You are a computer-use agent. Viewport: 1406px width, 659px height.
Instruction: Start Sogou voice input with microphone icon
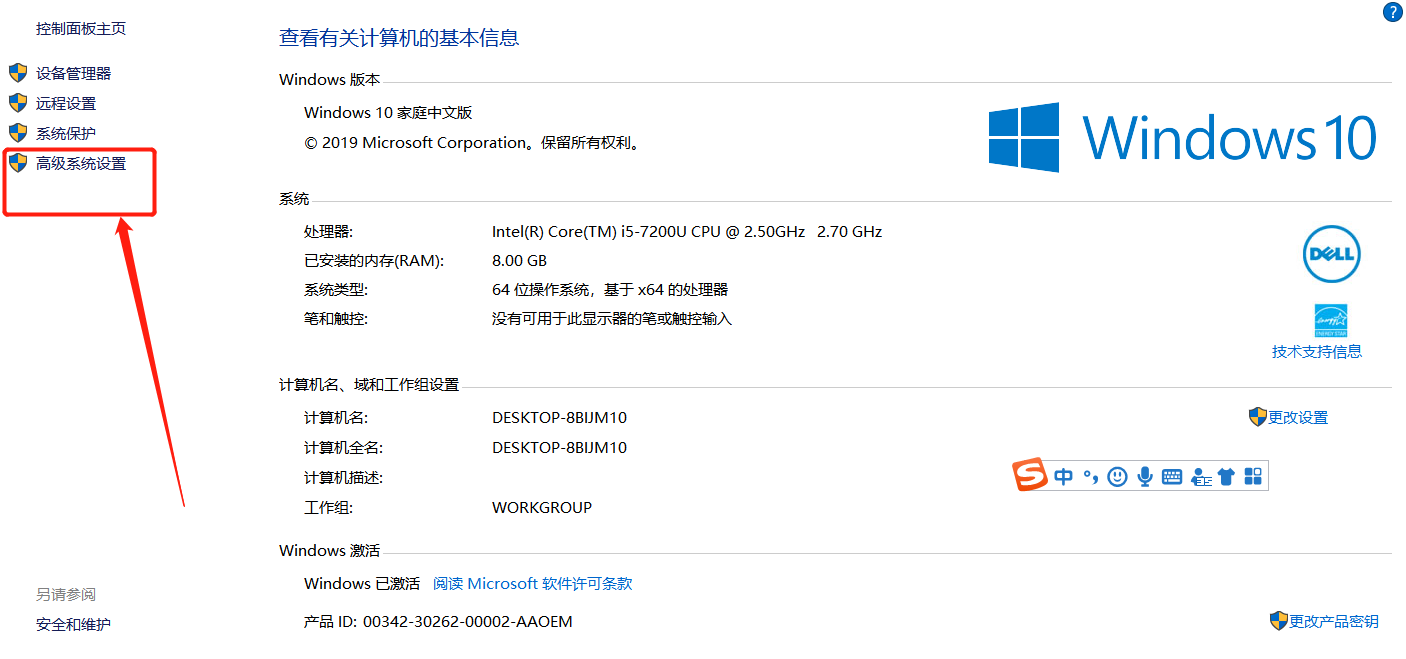click(1145, 476)
